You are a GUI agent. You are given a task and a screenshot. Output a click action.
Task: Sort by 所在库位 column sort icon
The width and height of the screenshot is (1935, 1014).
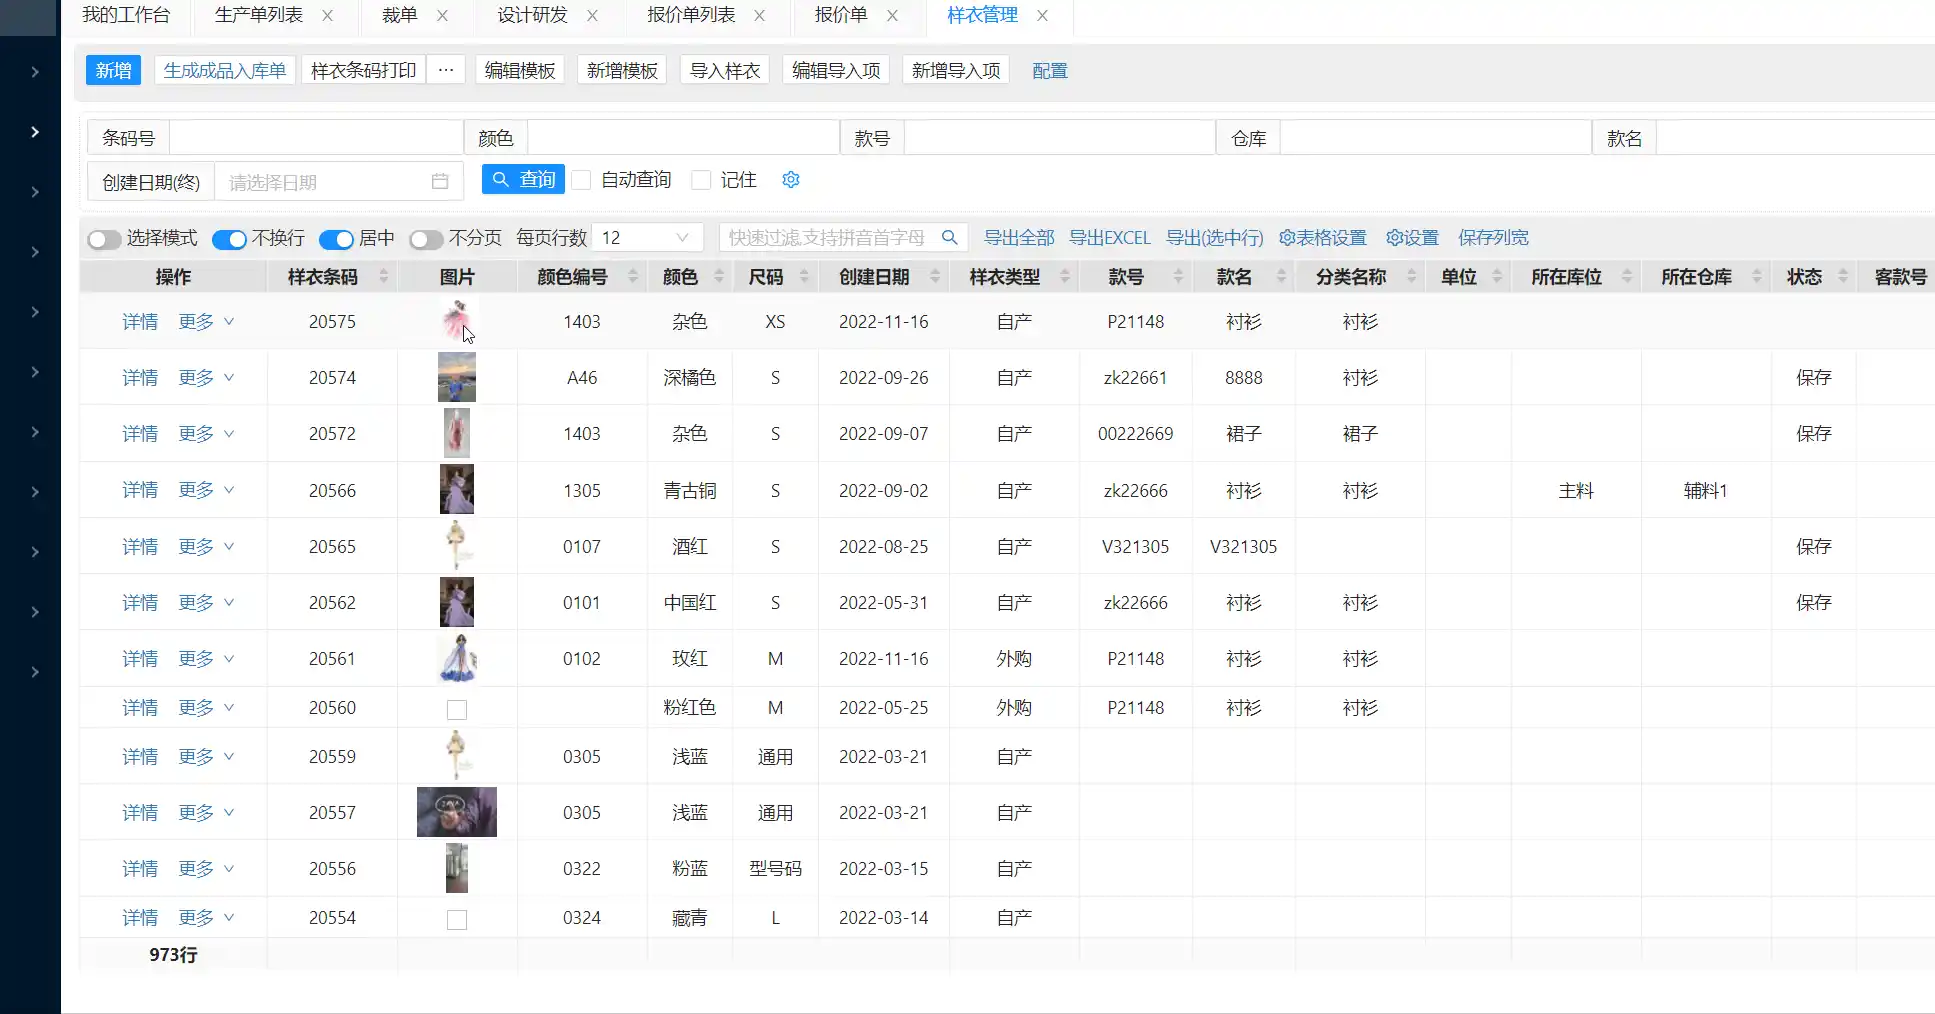[1627, 277]
